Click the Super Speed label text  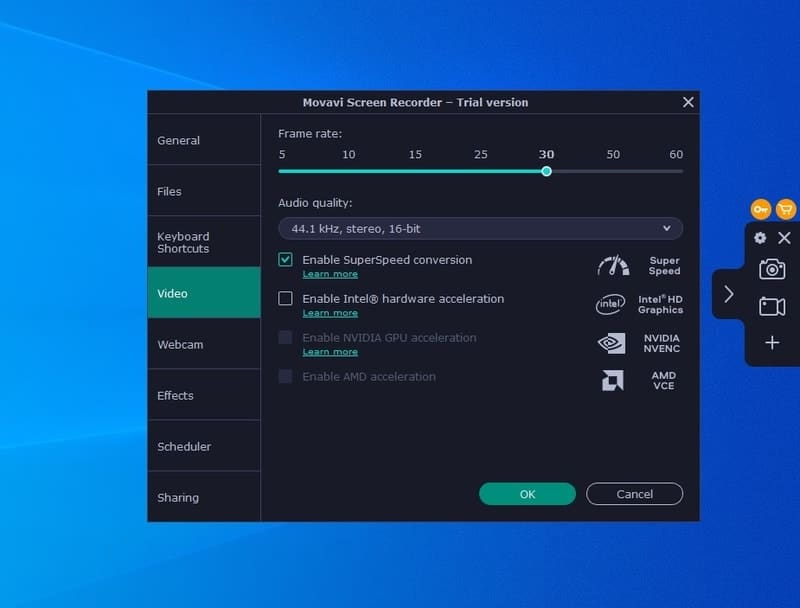664,265
